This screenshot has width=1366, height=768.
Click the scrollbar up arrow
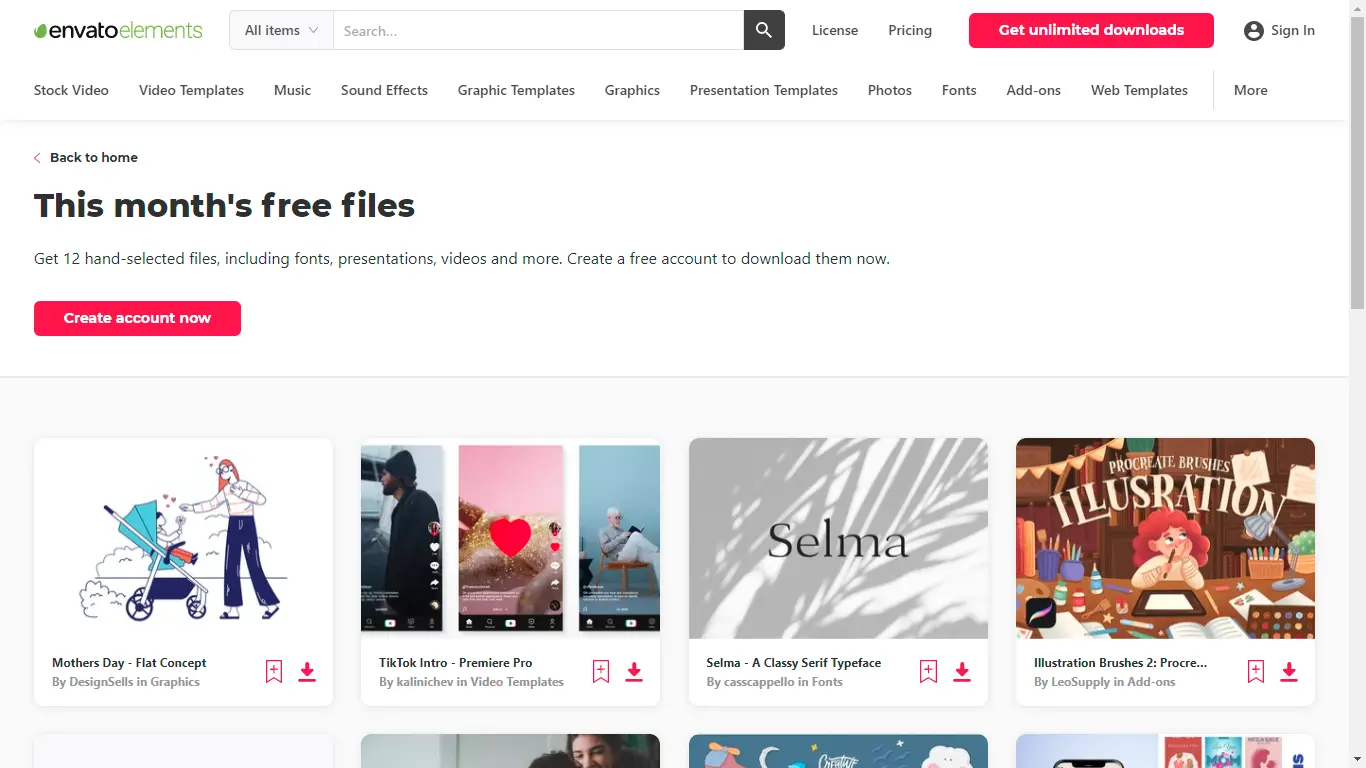pos(1357,8)
